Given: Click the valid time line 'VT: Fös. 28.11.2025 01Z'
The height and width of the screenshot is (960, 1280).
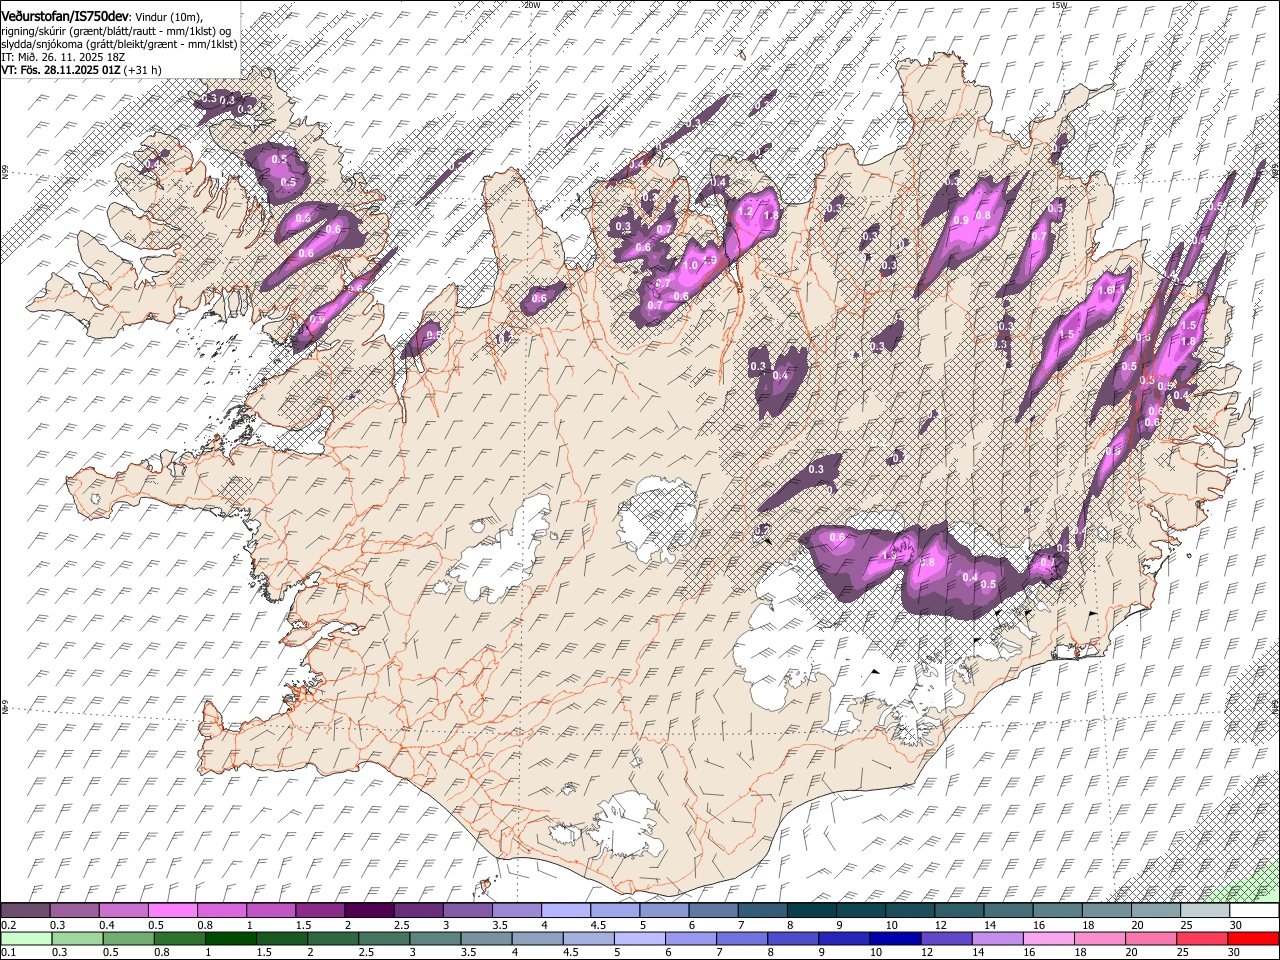Looking at the screenshot, I should 61,70.
